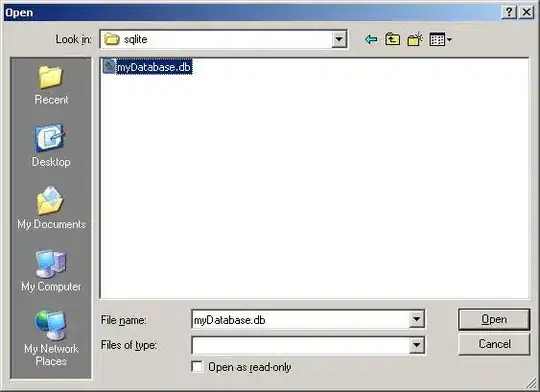
Task: Browse My Documents folder
Action: click(51, 209)
